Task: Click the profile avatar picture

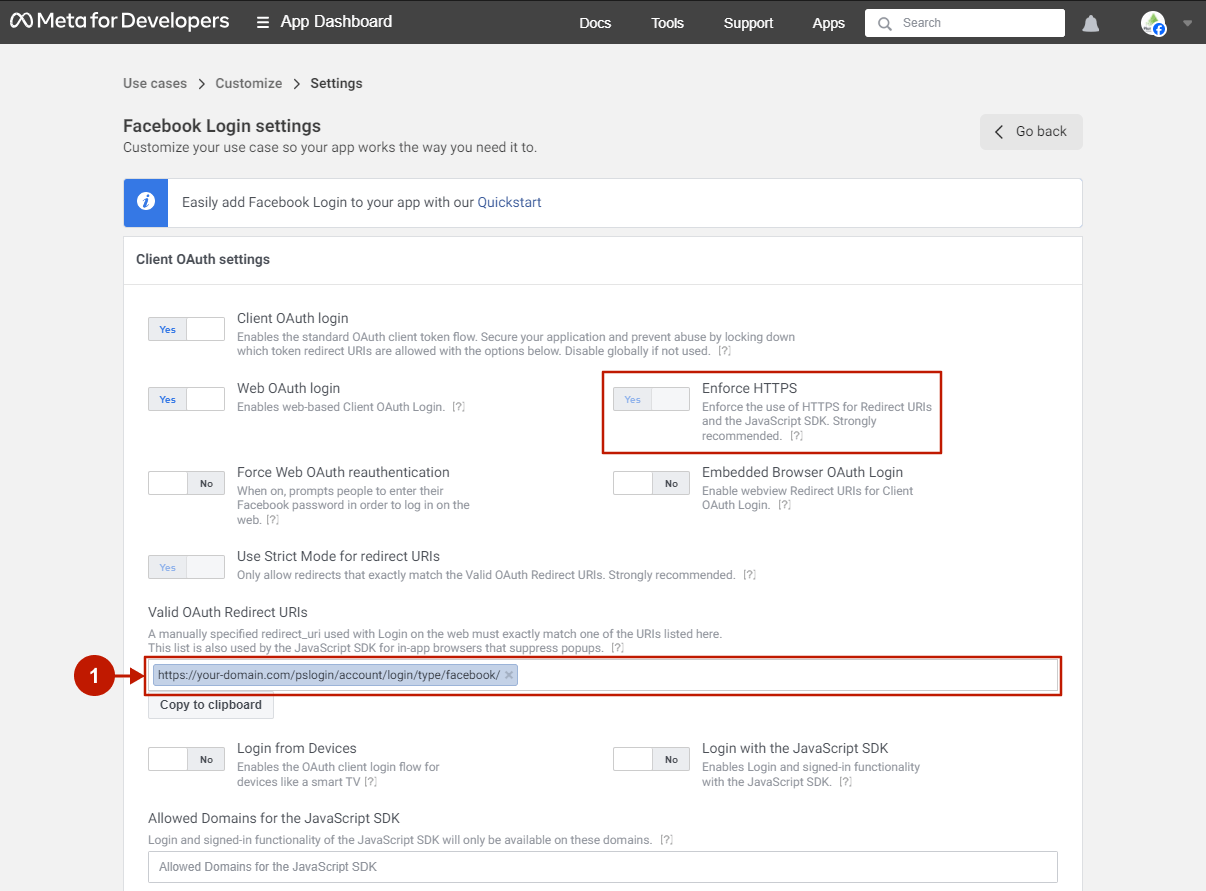Action: (1153, 23)
